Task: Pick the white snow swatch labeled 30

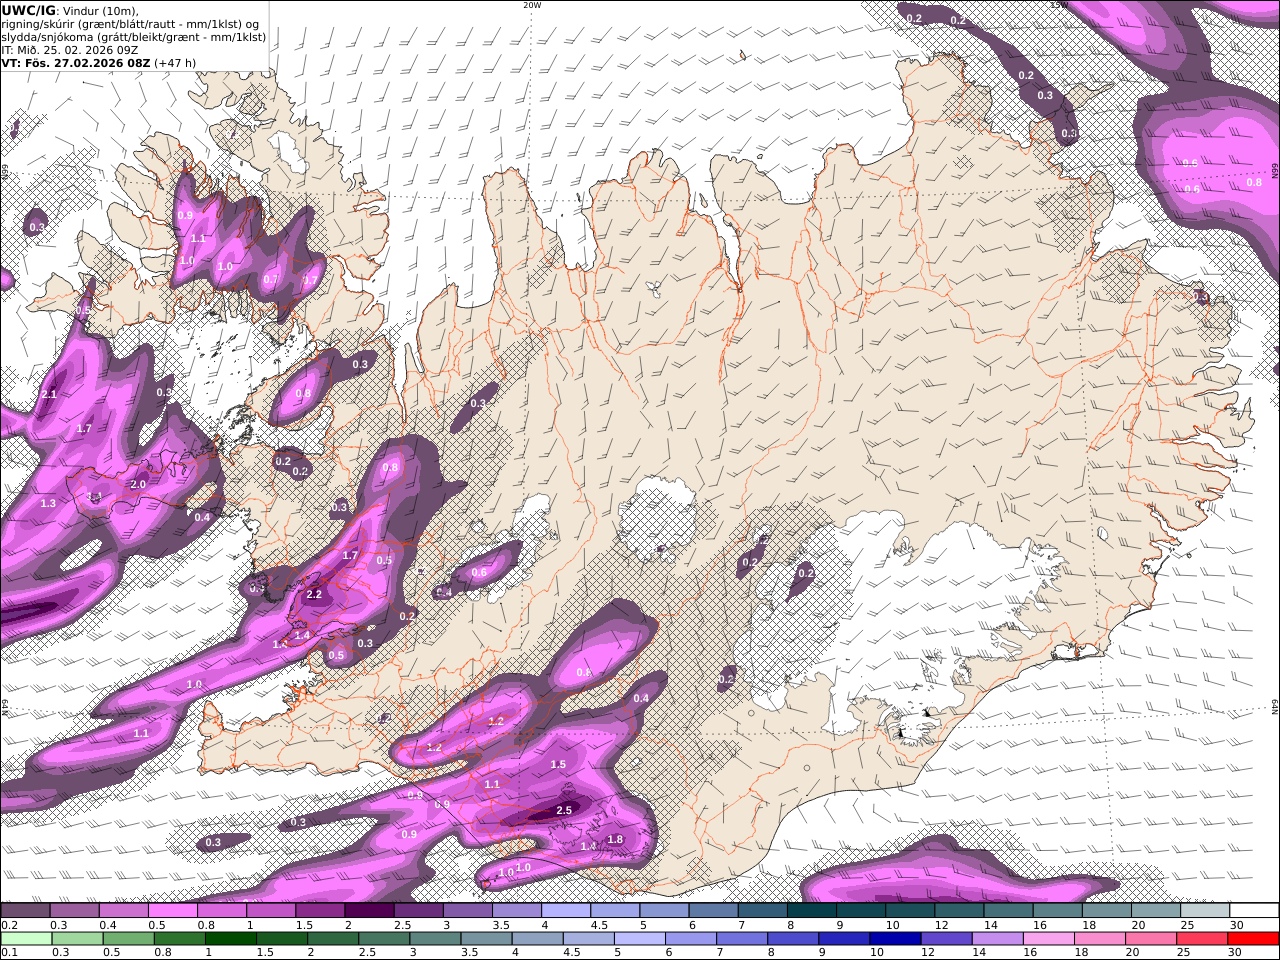Action: click(x=1254, y=910)
